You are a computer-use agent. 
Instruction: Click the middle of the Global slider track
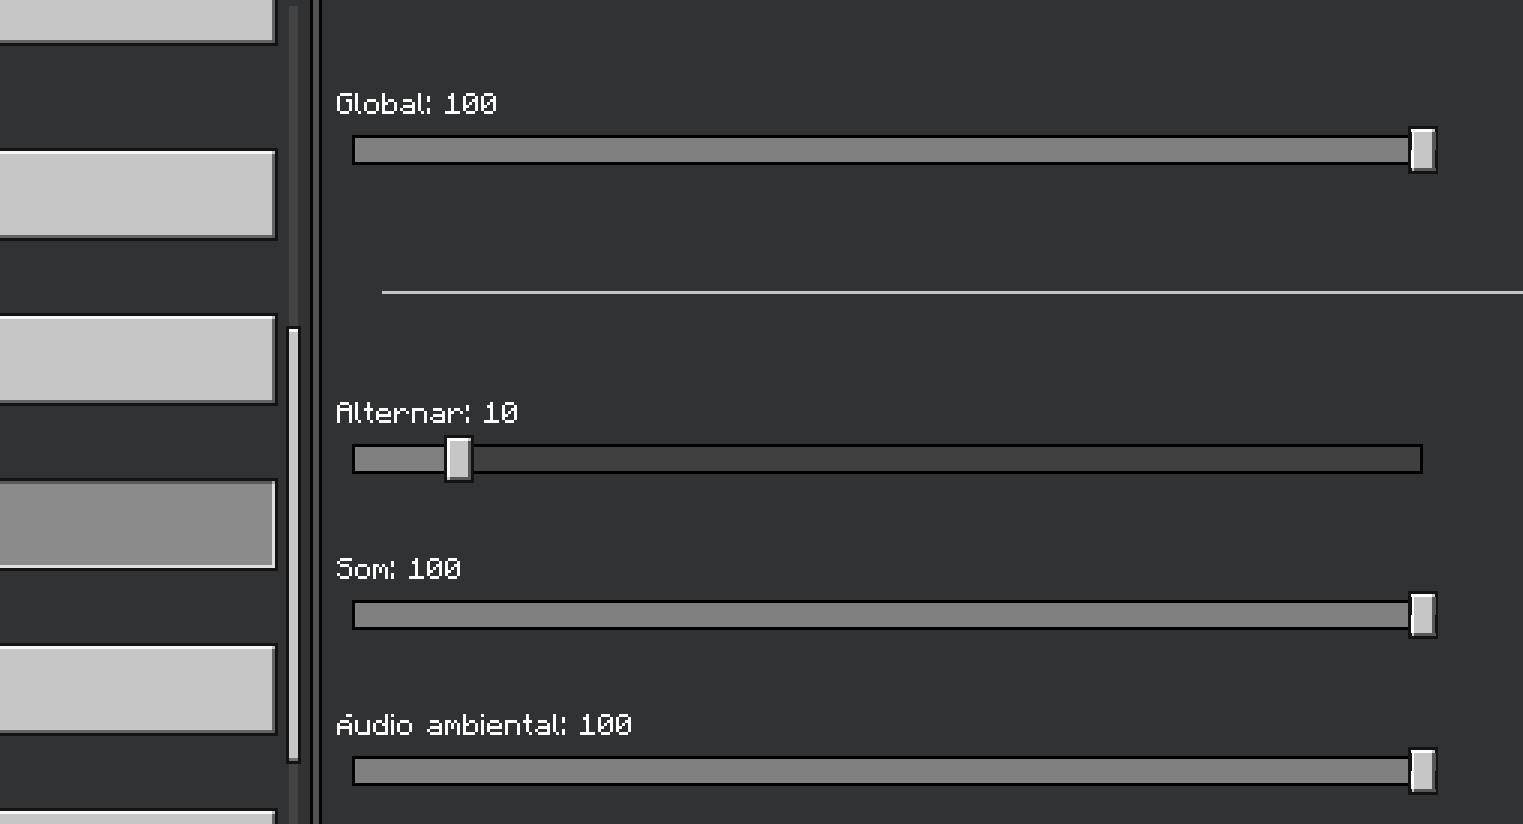point(880,150)
